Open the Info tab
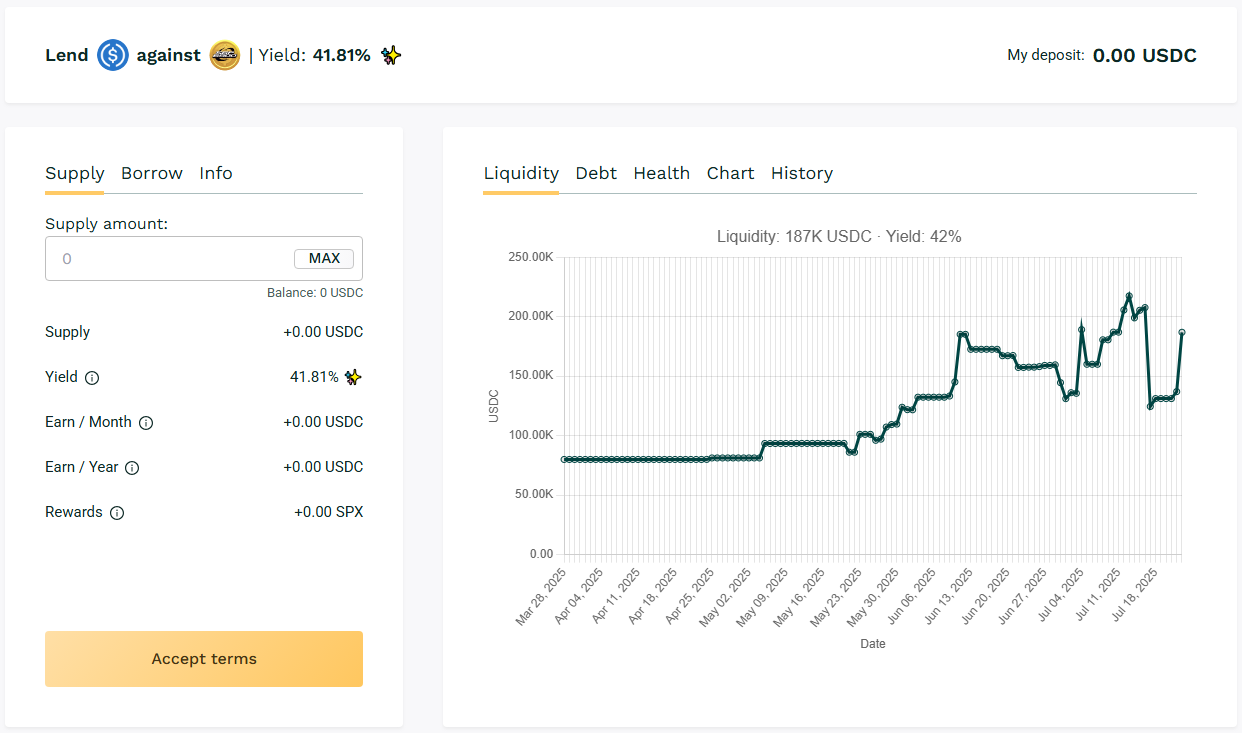Image resolution: width=1242 pixels, height=733 pixels. (x=216, y=173)
